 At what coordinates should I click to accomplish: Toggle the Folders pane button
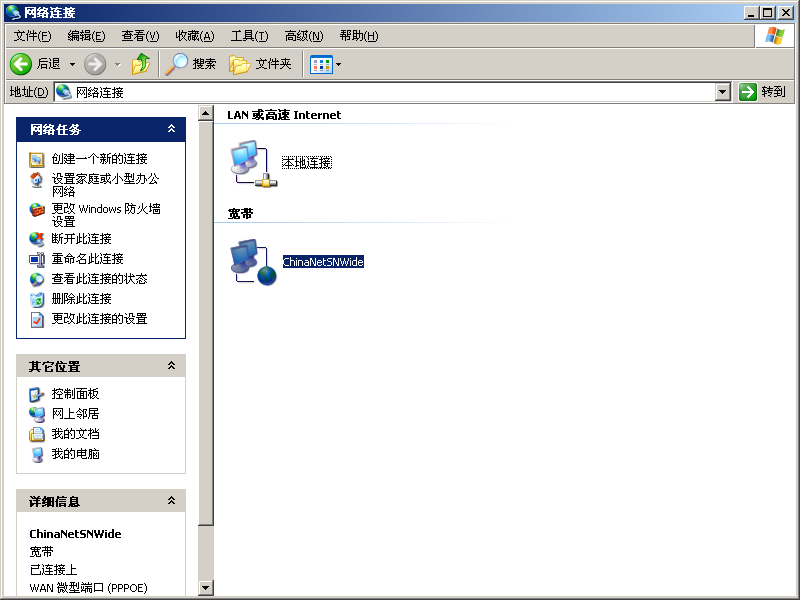261,64
